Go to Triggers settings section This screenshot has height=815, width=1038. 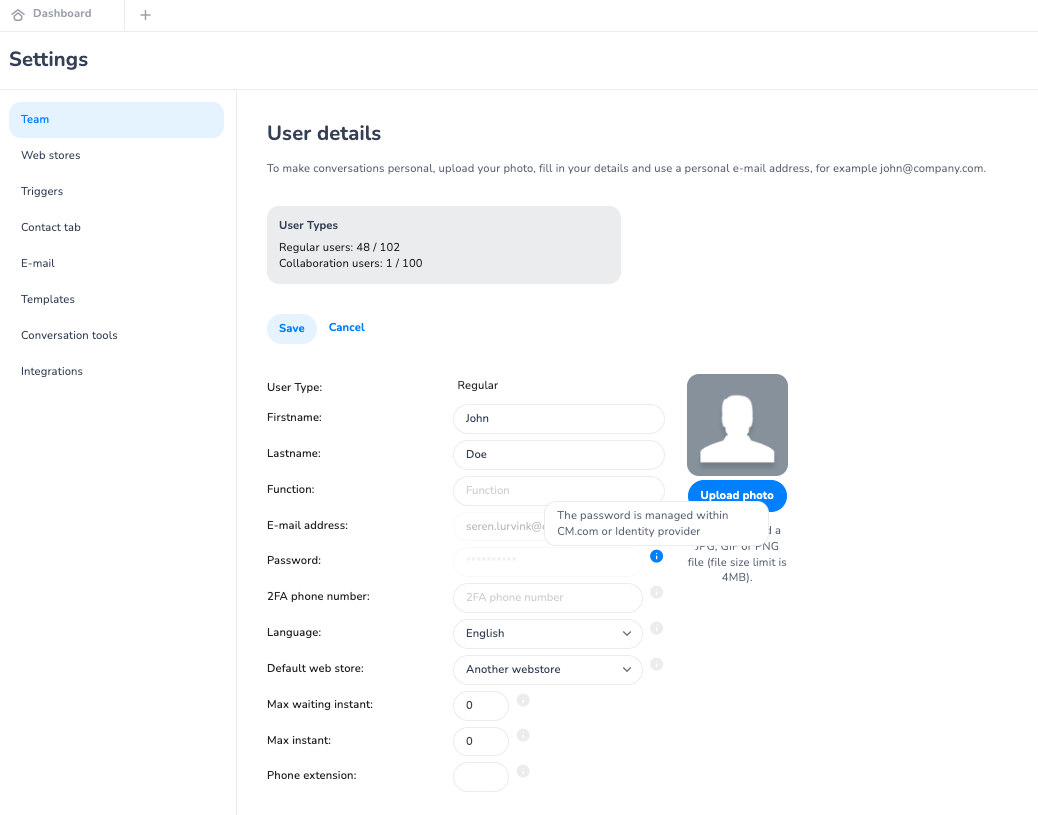coord(42,192)
